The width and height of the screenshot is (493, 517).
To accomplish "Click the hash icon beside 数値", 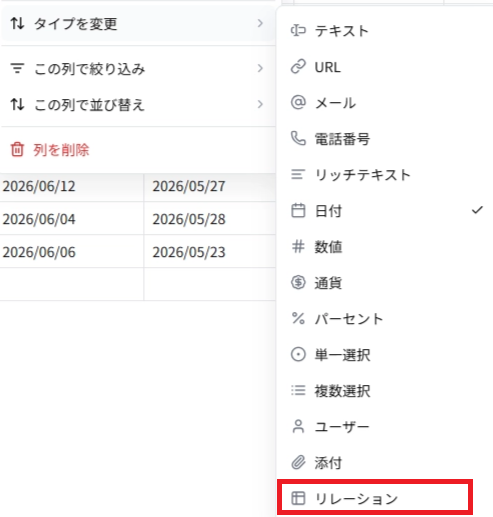I will click(x=298, y=247).
